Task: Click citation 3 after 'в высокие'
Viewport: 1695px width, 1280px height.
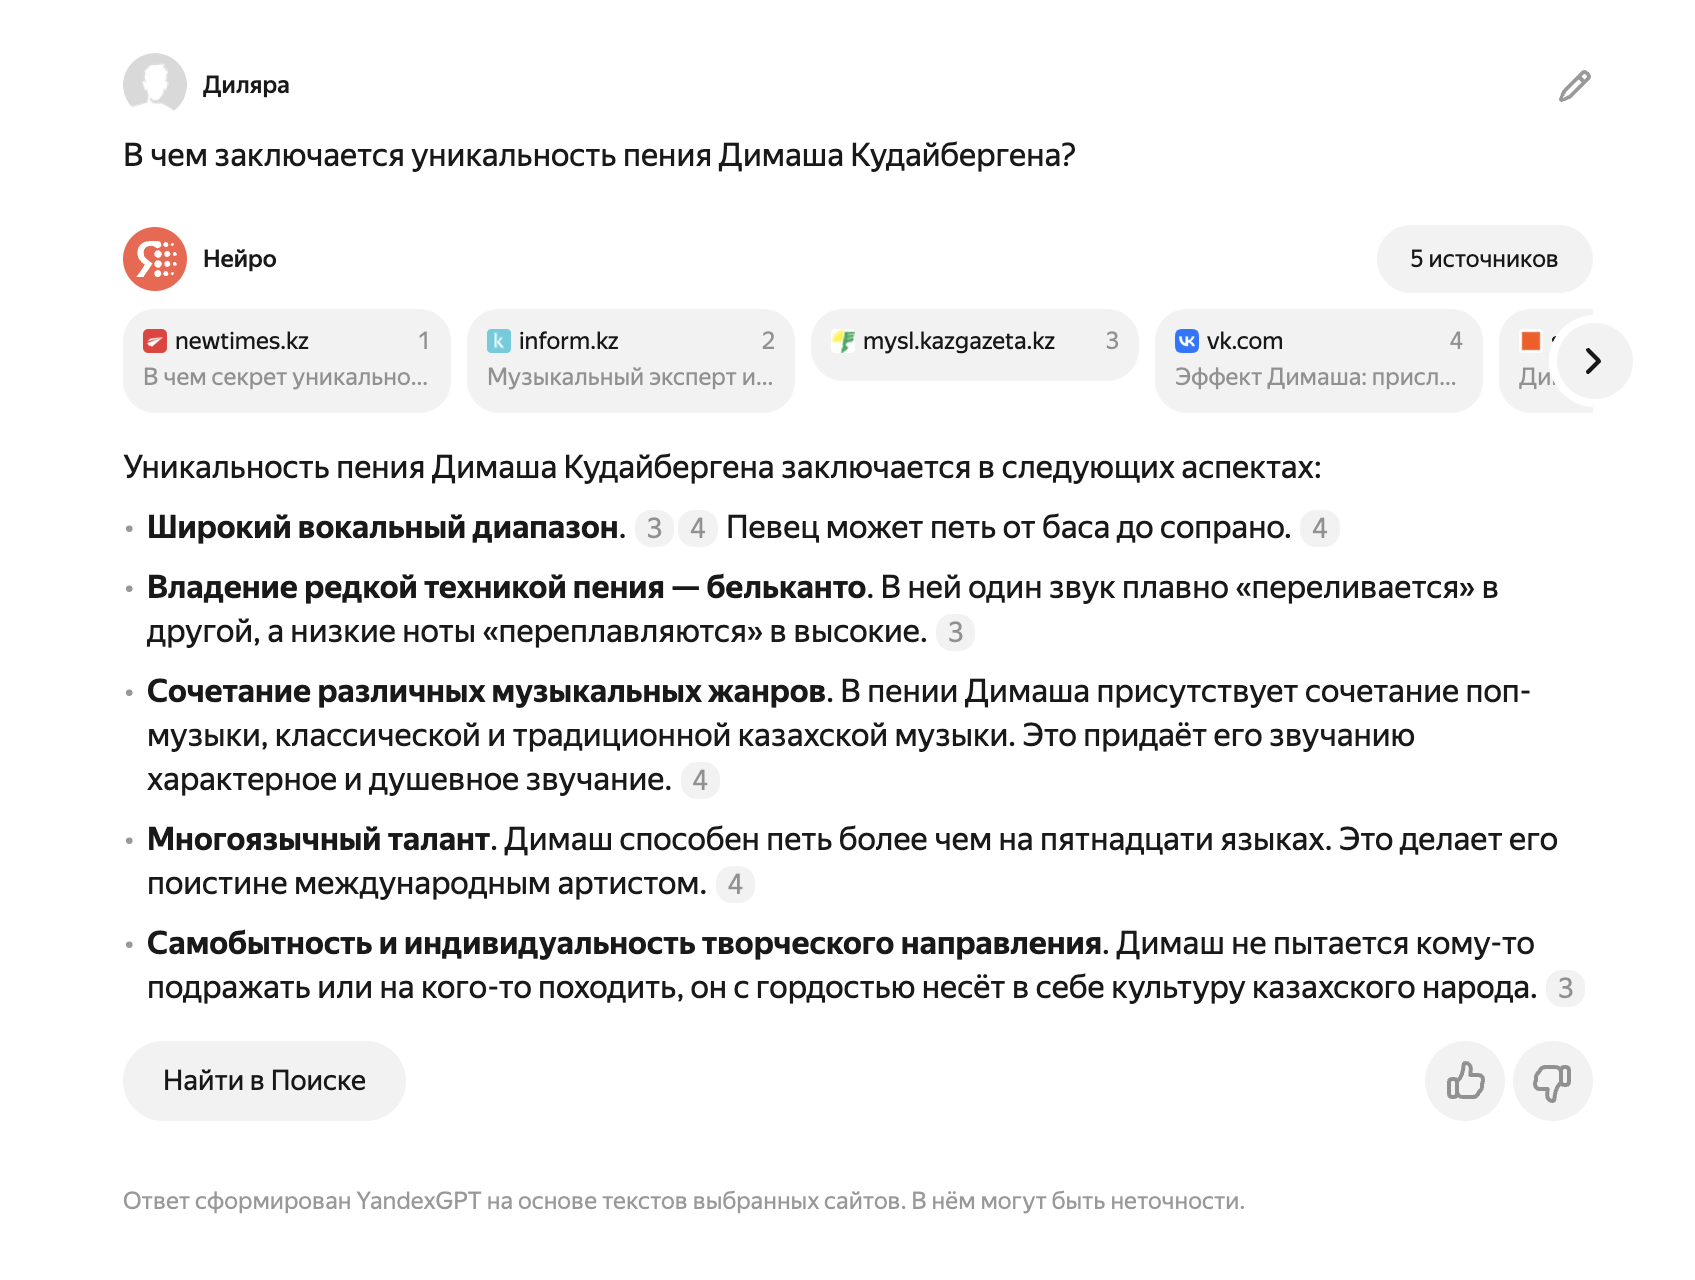Action: 956,632
